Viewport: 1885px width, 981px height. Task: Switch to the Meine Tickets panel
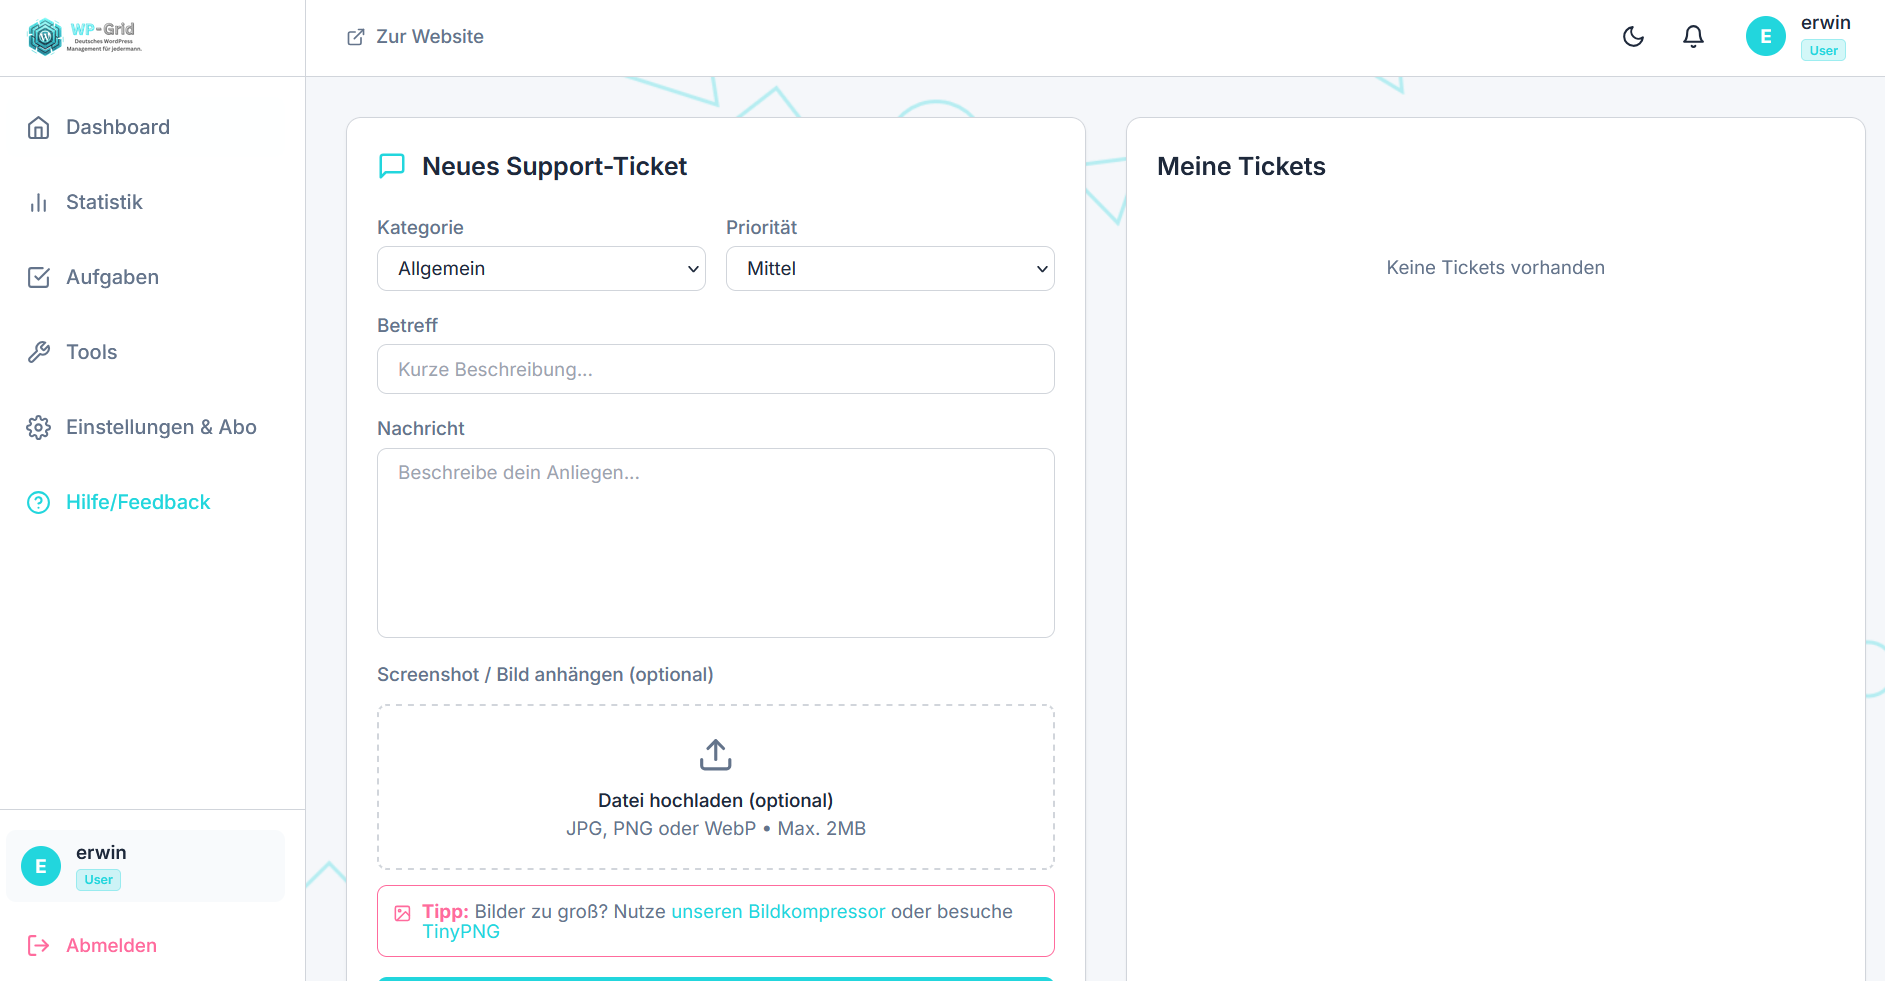pyautogui.click(x=1241, y=166)
